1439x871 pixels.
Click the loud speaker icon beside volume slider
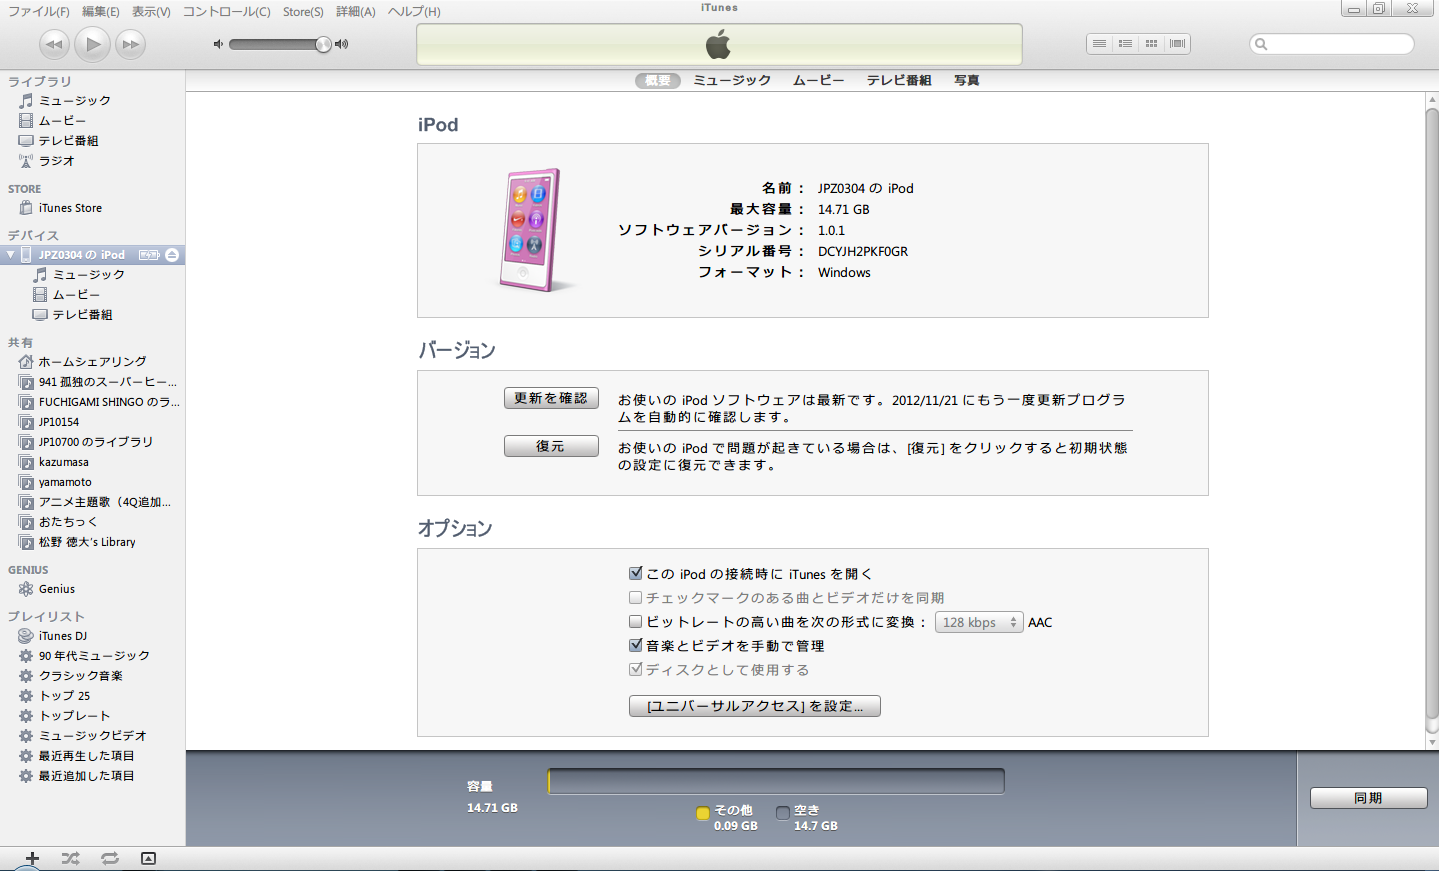click(342, 44)
